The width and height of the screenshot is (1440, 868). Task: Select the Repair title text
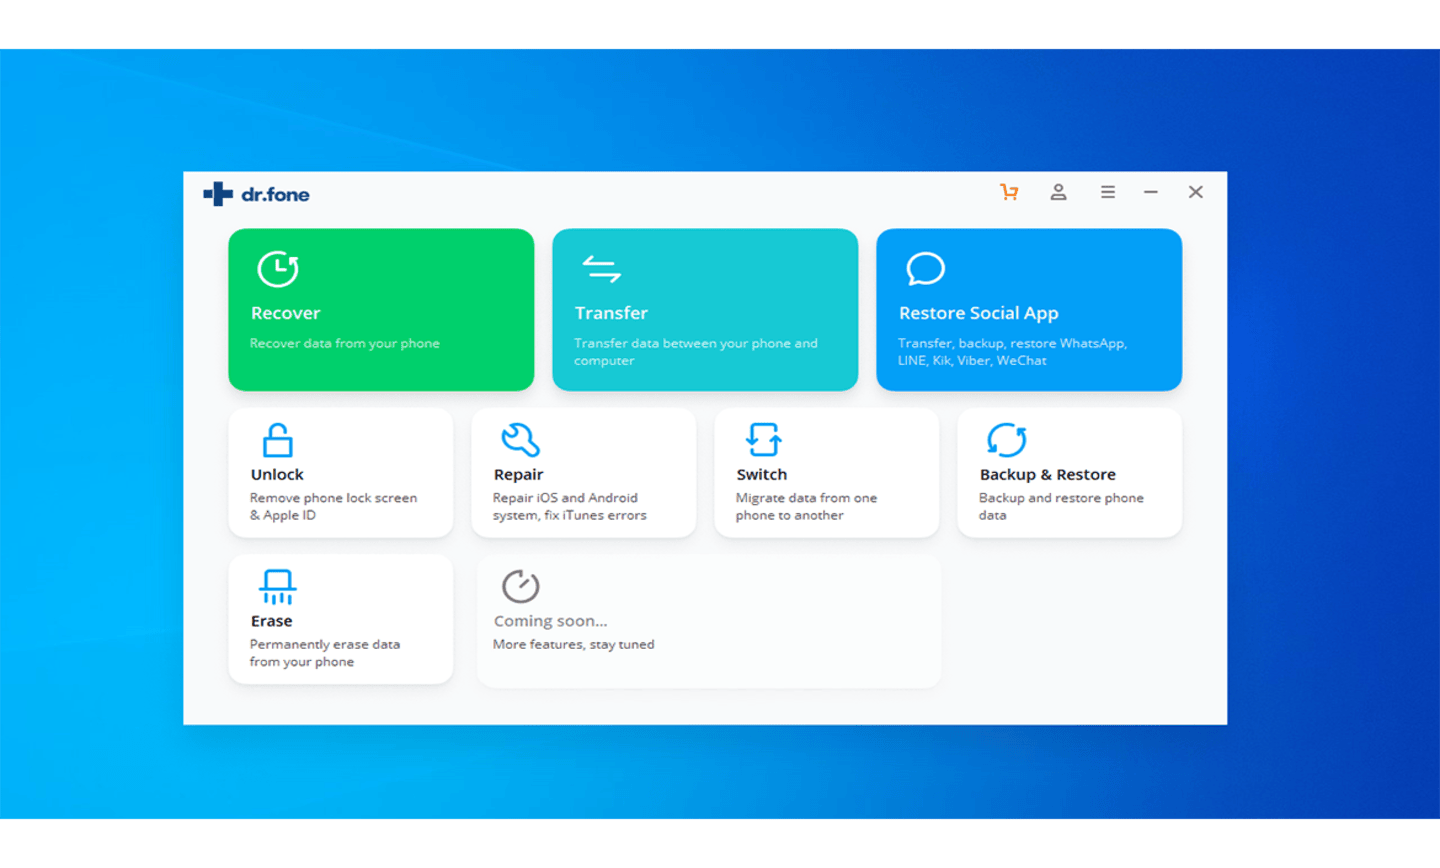tap(518, 475)
